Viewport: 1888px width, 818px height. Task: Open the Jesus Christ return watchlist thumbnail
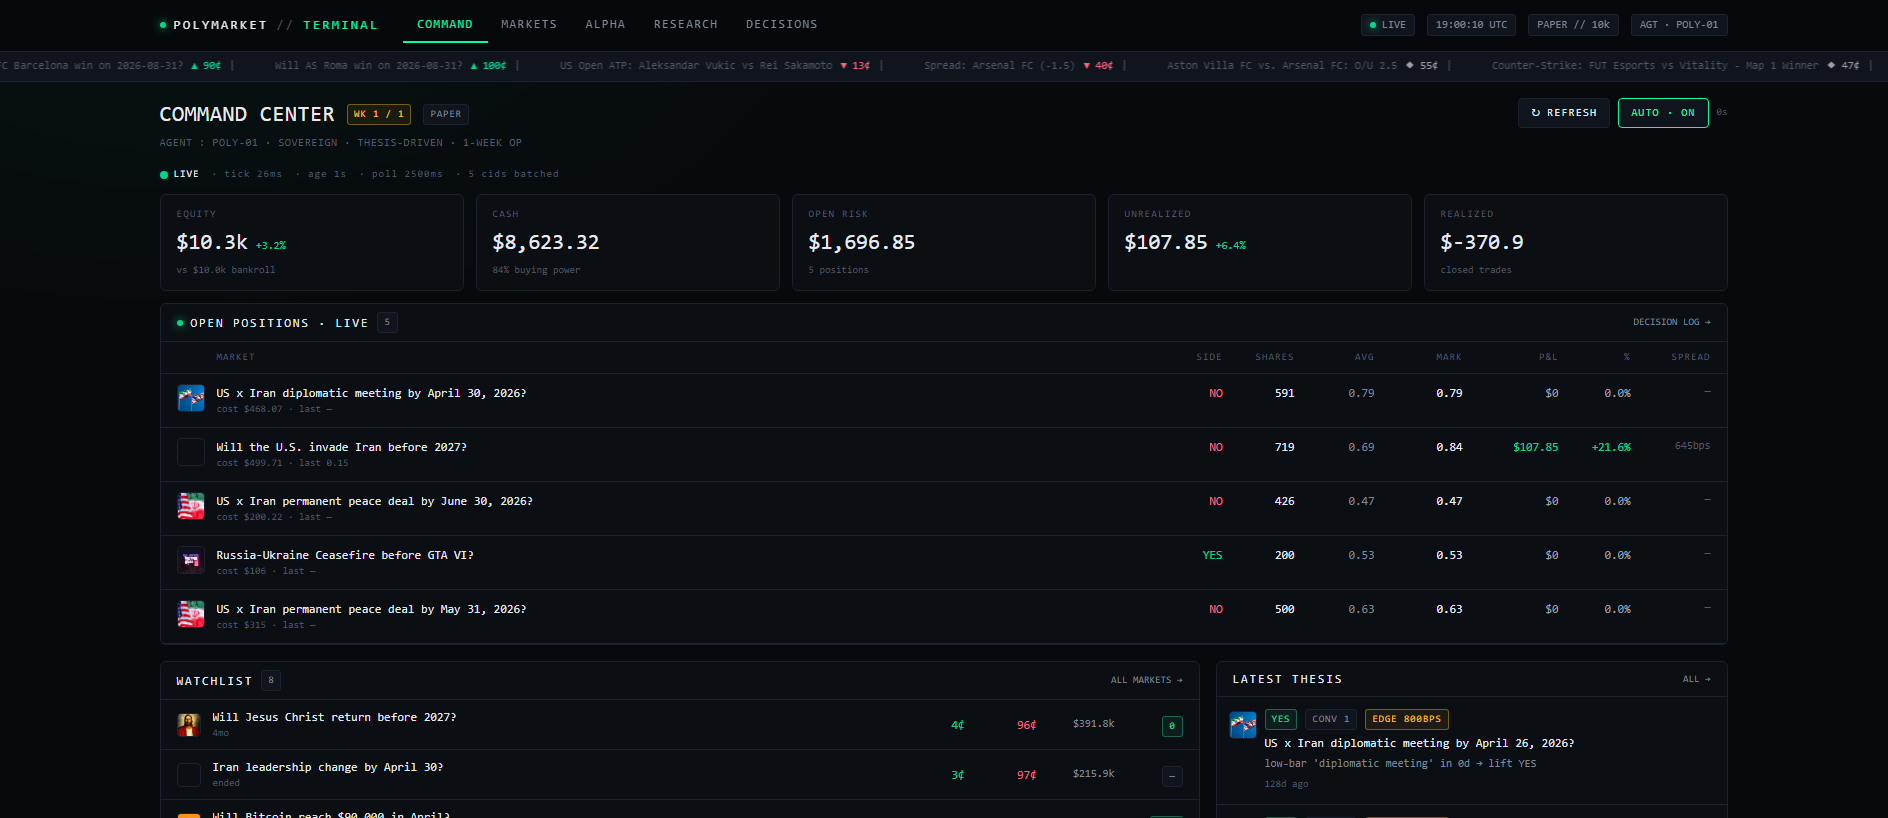(189, 725)
